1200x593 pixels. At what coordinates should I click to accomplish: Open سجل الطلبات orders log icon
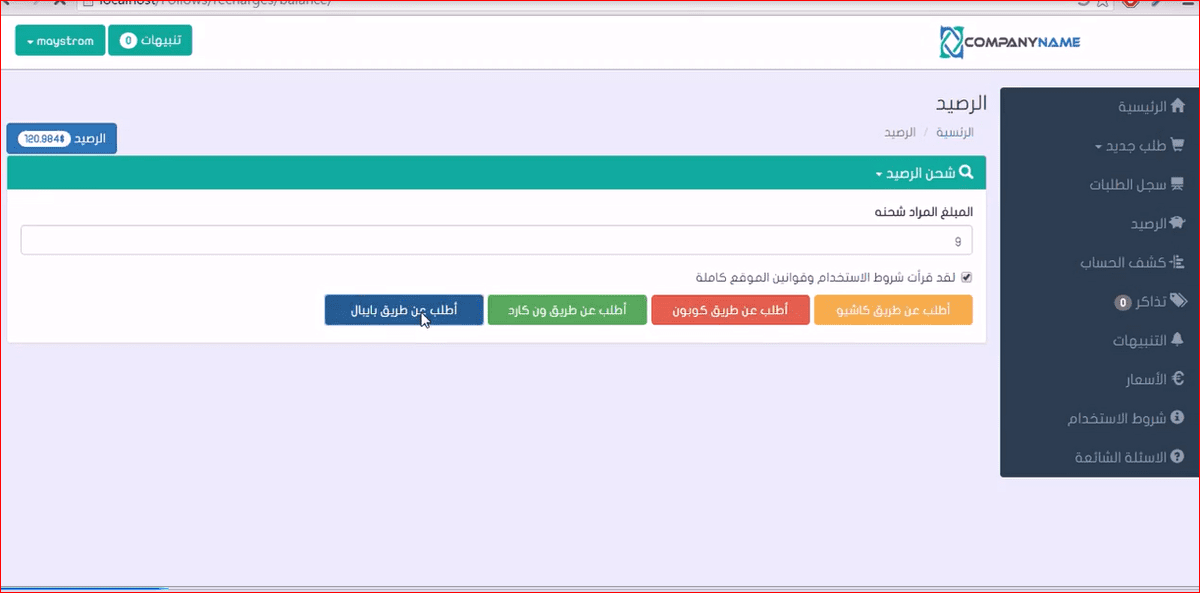coord(1177,185)
